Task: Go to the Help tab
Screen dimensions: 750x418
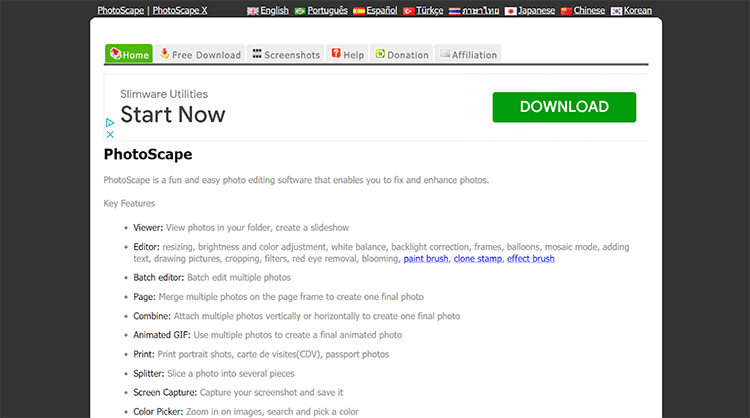Action: pos(347,55)
